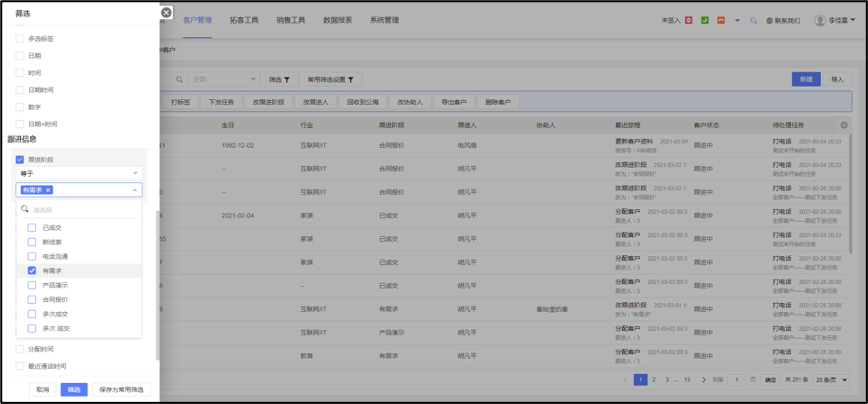Switch to 拓客工具 tab
The height and width of the screenshot is (404, 868).
point(244,20)
